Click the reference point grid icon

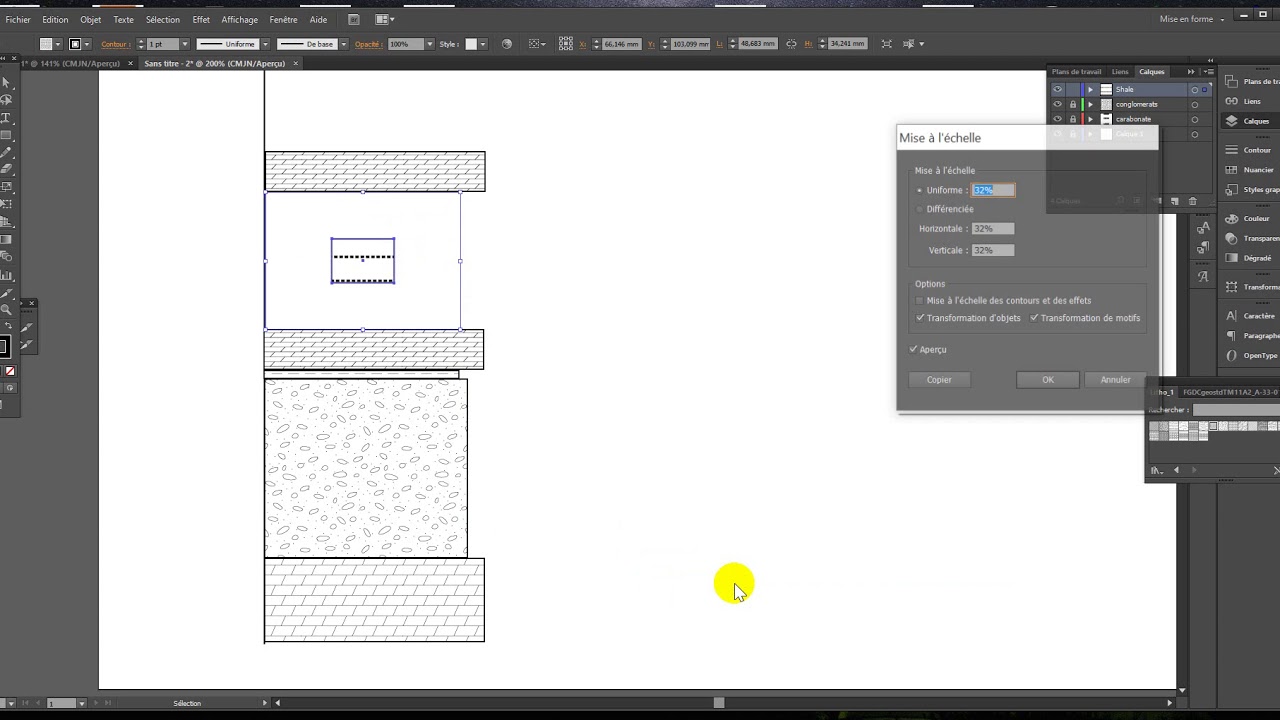[566, 44]
